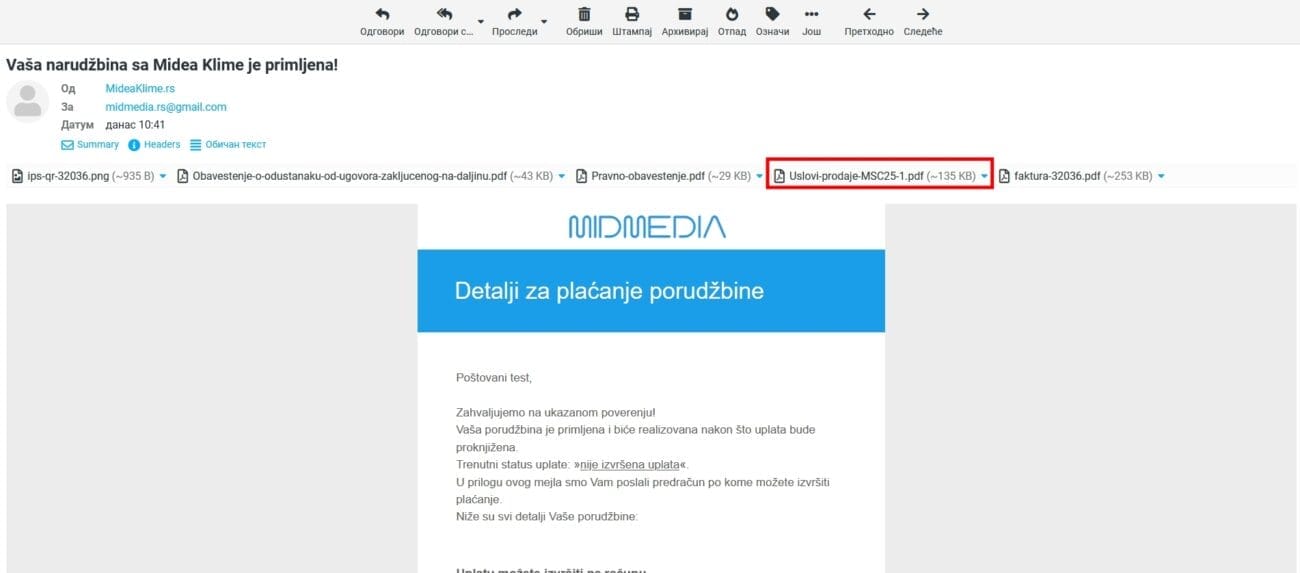The height and width of the screenshot is (573, 1300).
Task: Click the text Niže su svi detalji Vaše porudžbine:
Action: click(x=546, y=516)
